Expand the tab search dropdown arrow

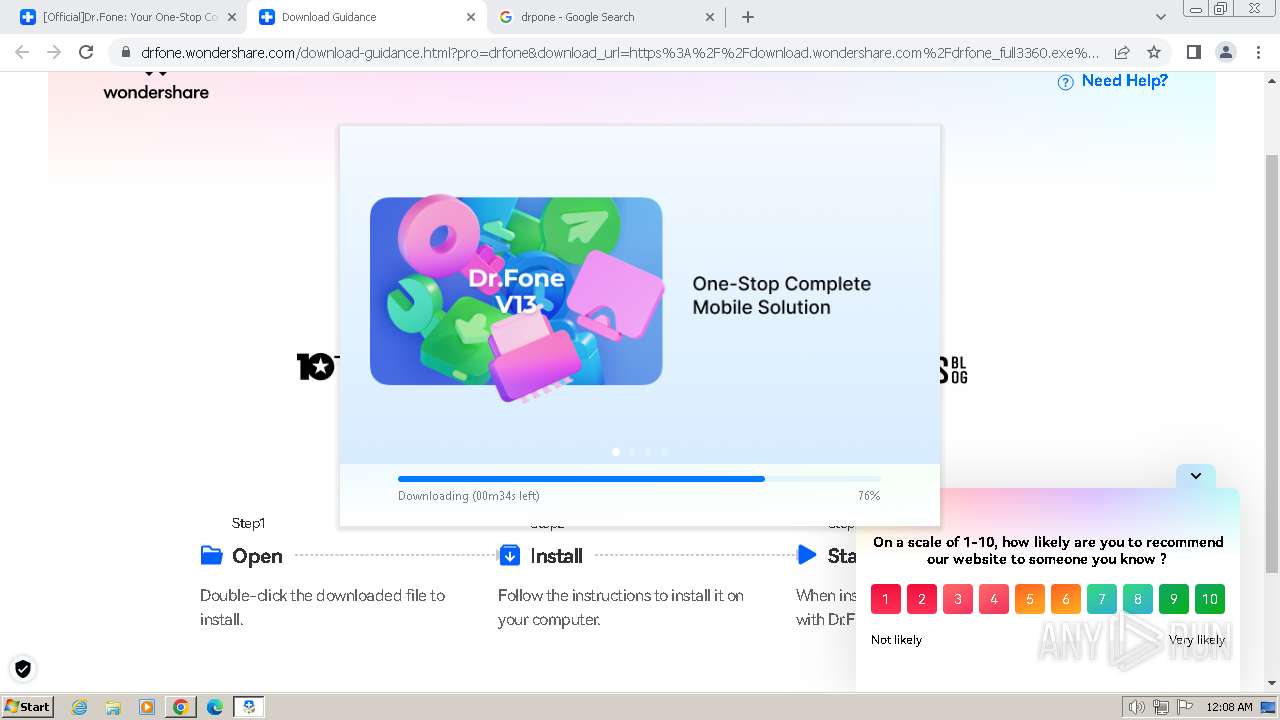pos(1161,17)
